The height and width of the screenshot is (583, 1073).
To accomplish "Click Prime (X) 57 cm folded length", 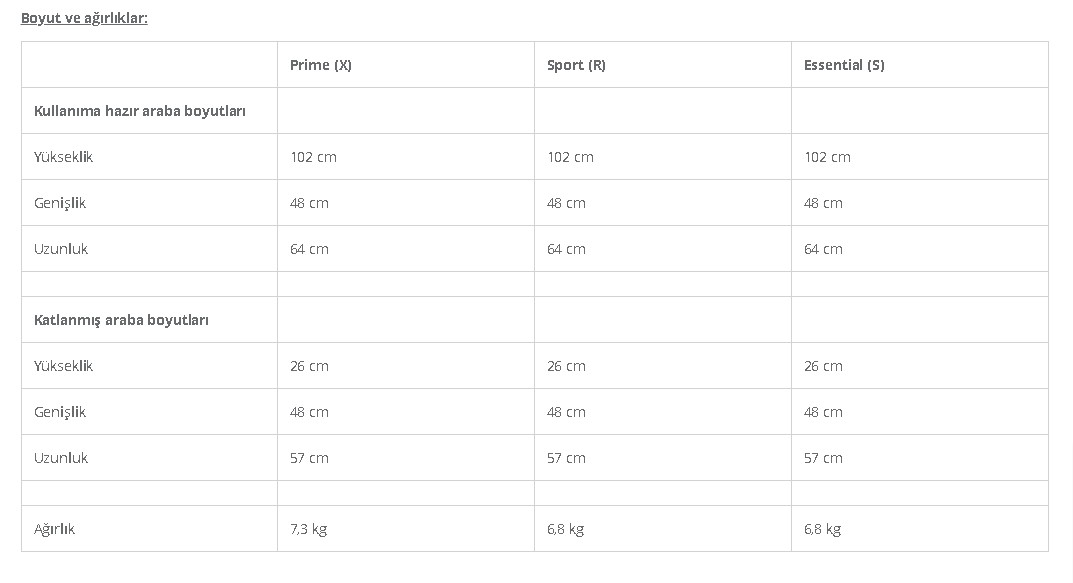I will [x=309, y=458].
